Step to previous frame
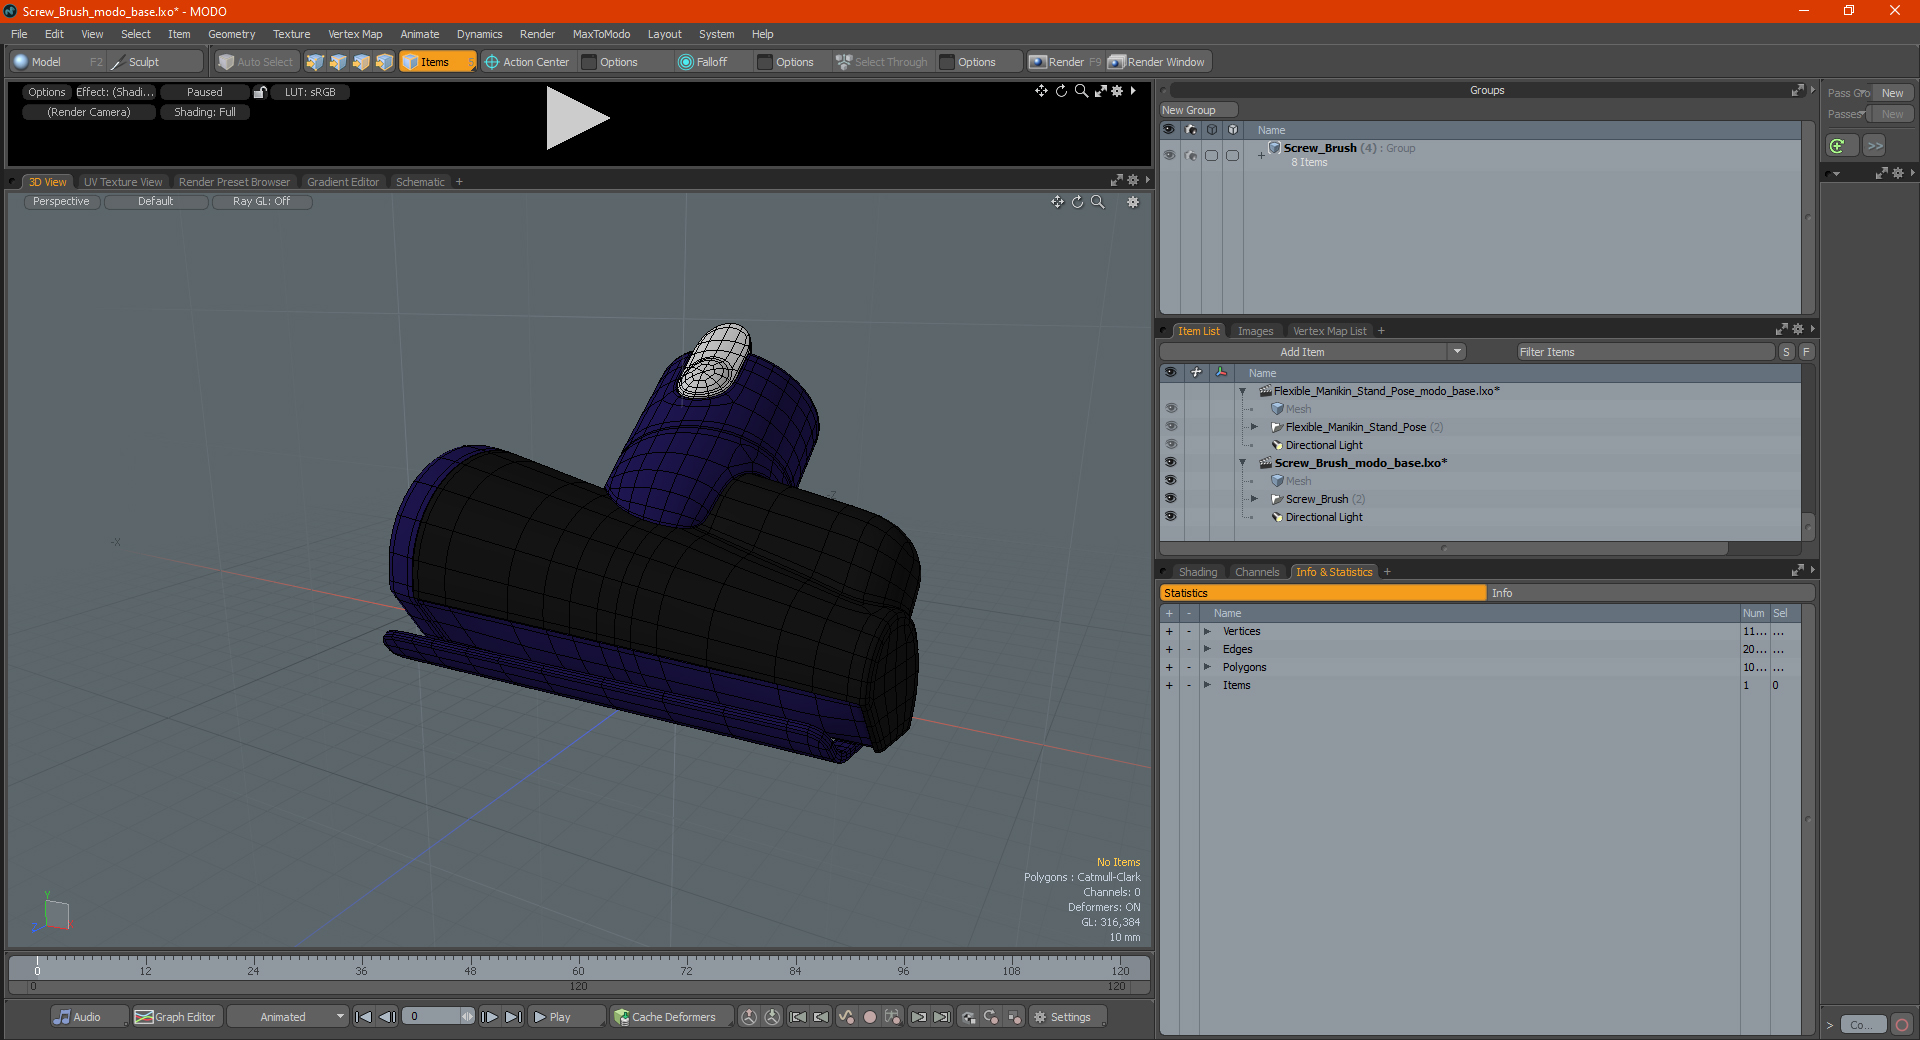The image size is (1920, 1040). 387,1017
